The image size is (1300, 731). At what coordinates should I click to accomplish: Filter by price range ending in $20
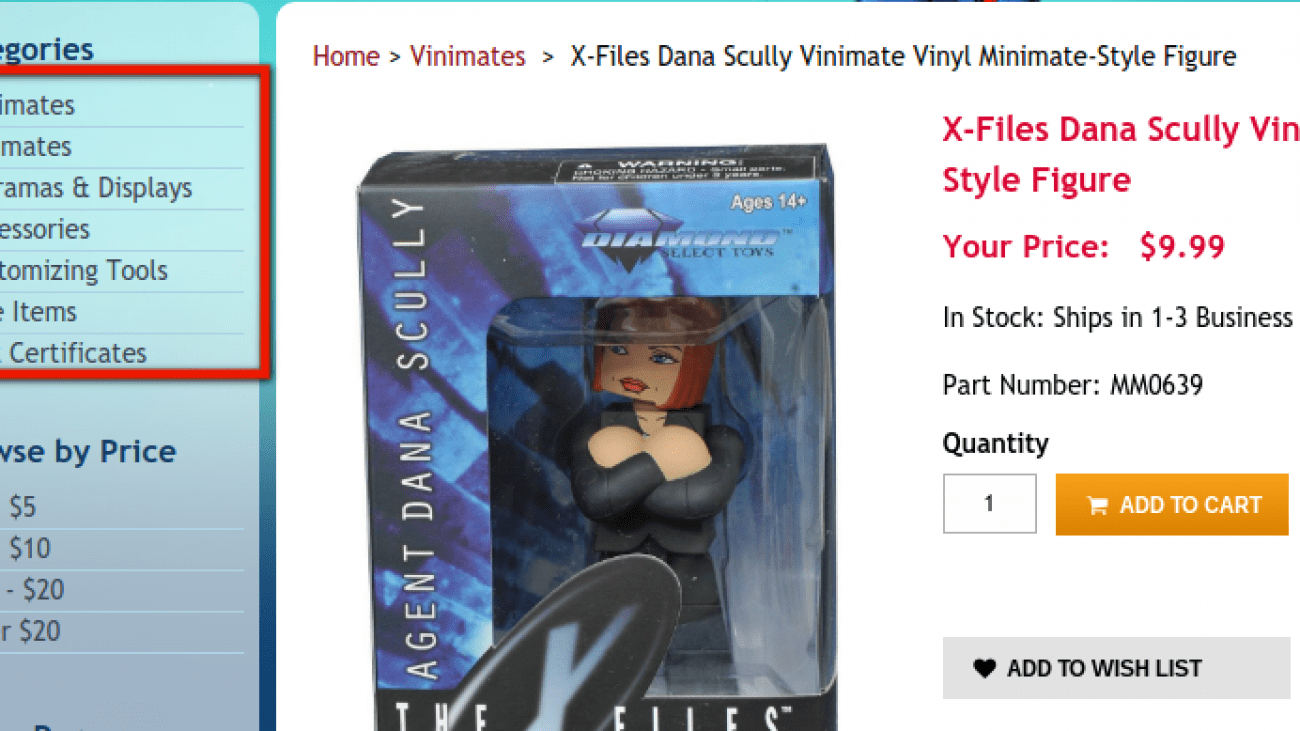point(32,590)
